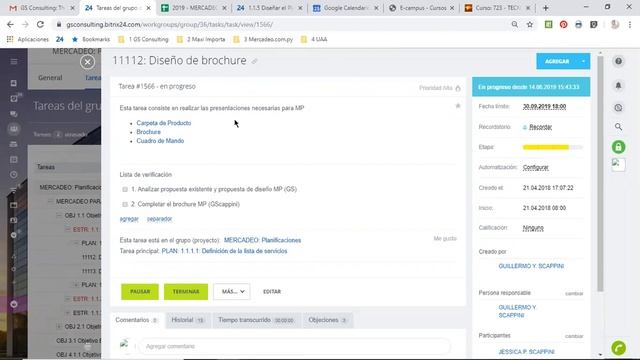
Task: Open the MÁS... dropdown
Action: (x=231, y=291)
